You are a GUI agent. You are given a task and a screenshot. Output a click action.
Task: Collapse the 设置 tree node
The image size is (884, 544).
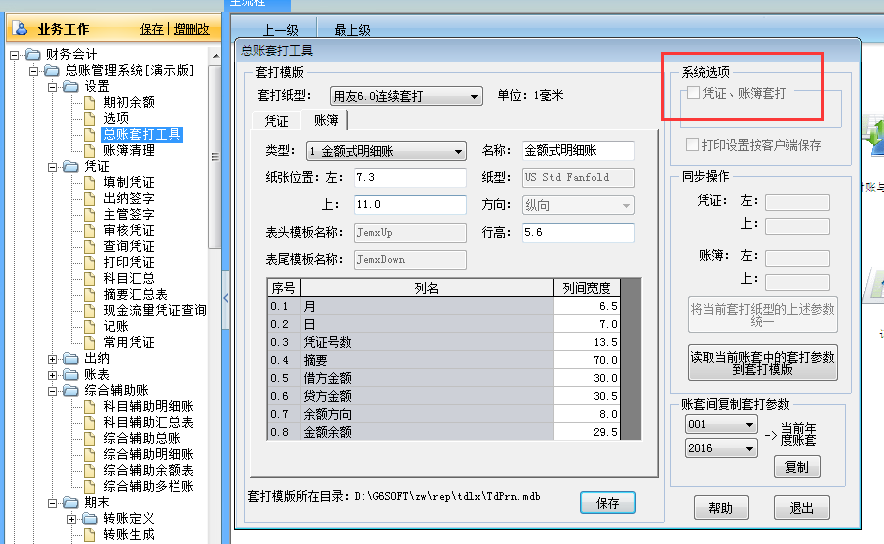click(x=52, y=87)
